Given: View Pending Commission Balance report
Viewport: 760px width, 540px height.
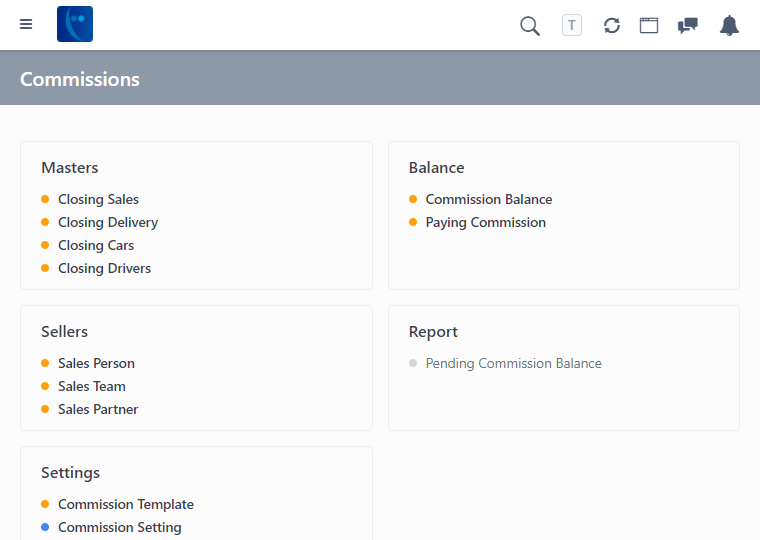Looking at the screenshot, I should (x=514, y=363).
